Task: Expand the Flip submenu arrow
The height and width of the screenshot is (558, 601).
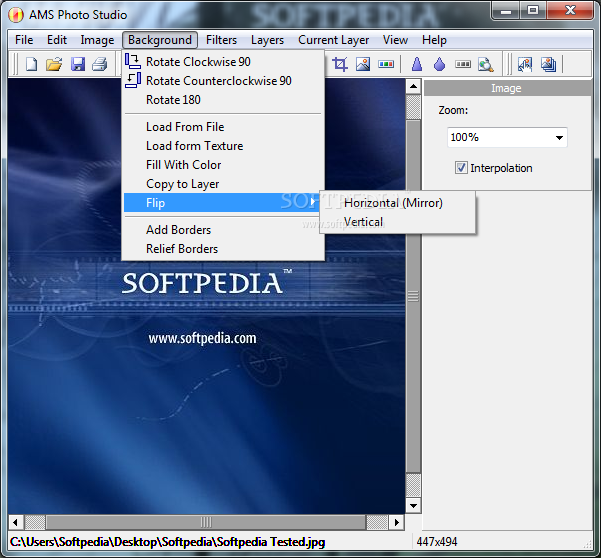Action: click(313, 202)
